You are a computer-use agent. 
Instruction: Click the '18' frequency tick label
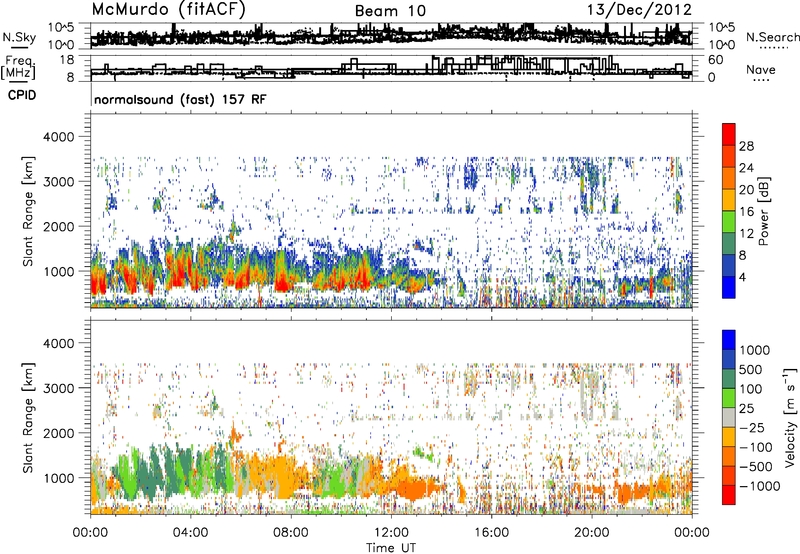point(66,60)
